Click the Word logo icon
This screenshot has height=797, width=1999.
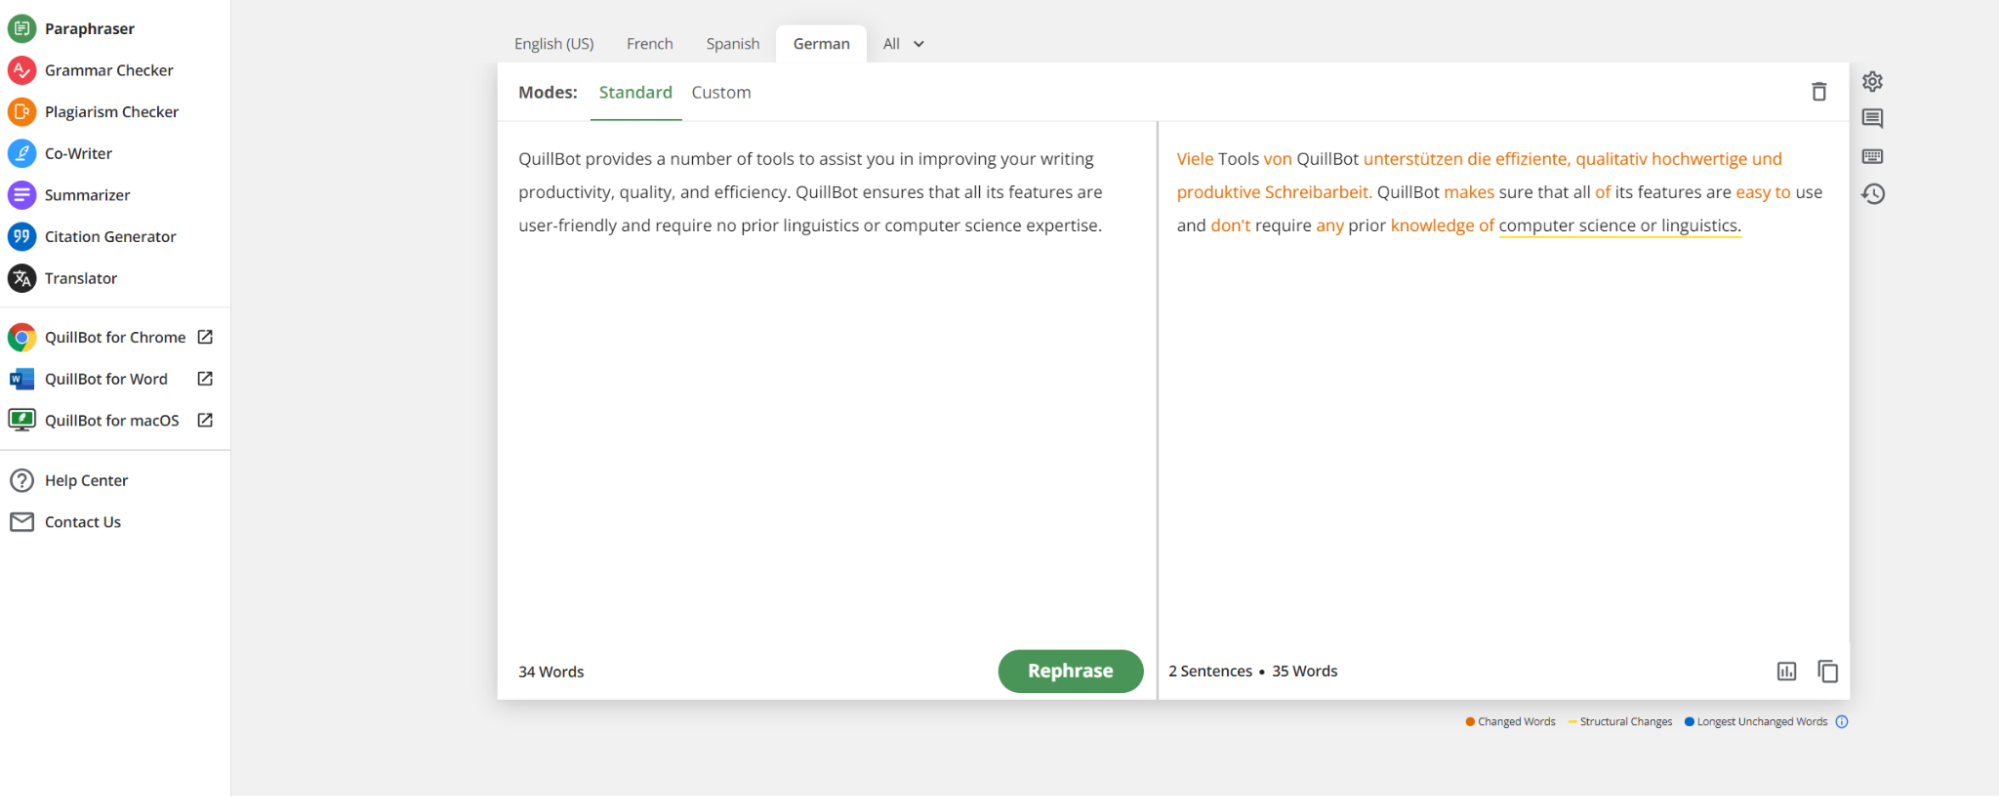22,379
